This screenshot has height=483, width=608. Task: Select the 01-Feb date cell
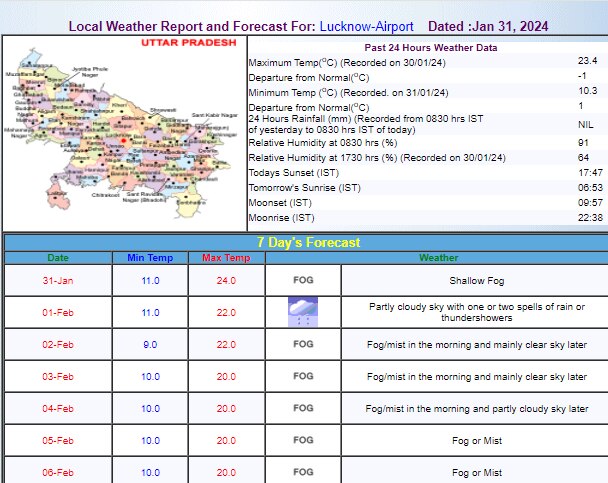(x=58, y=312)
